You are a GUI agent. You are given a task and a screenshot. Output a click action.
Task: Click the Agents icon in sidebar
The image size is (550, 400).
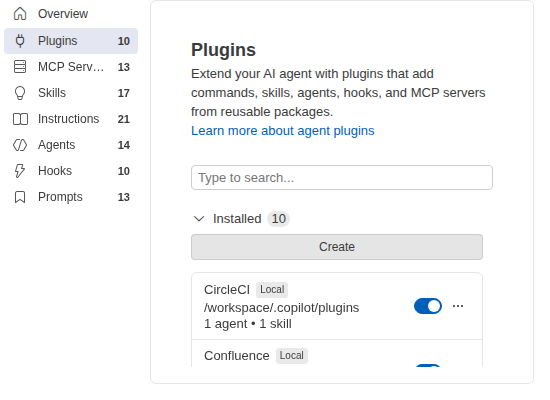pos(20,145)
